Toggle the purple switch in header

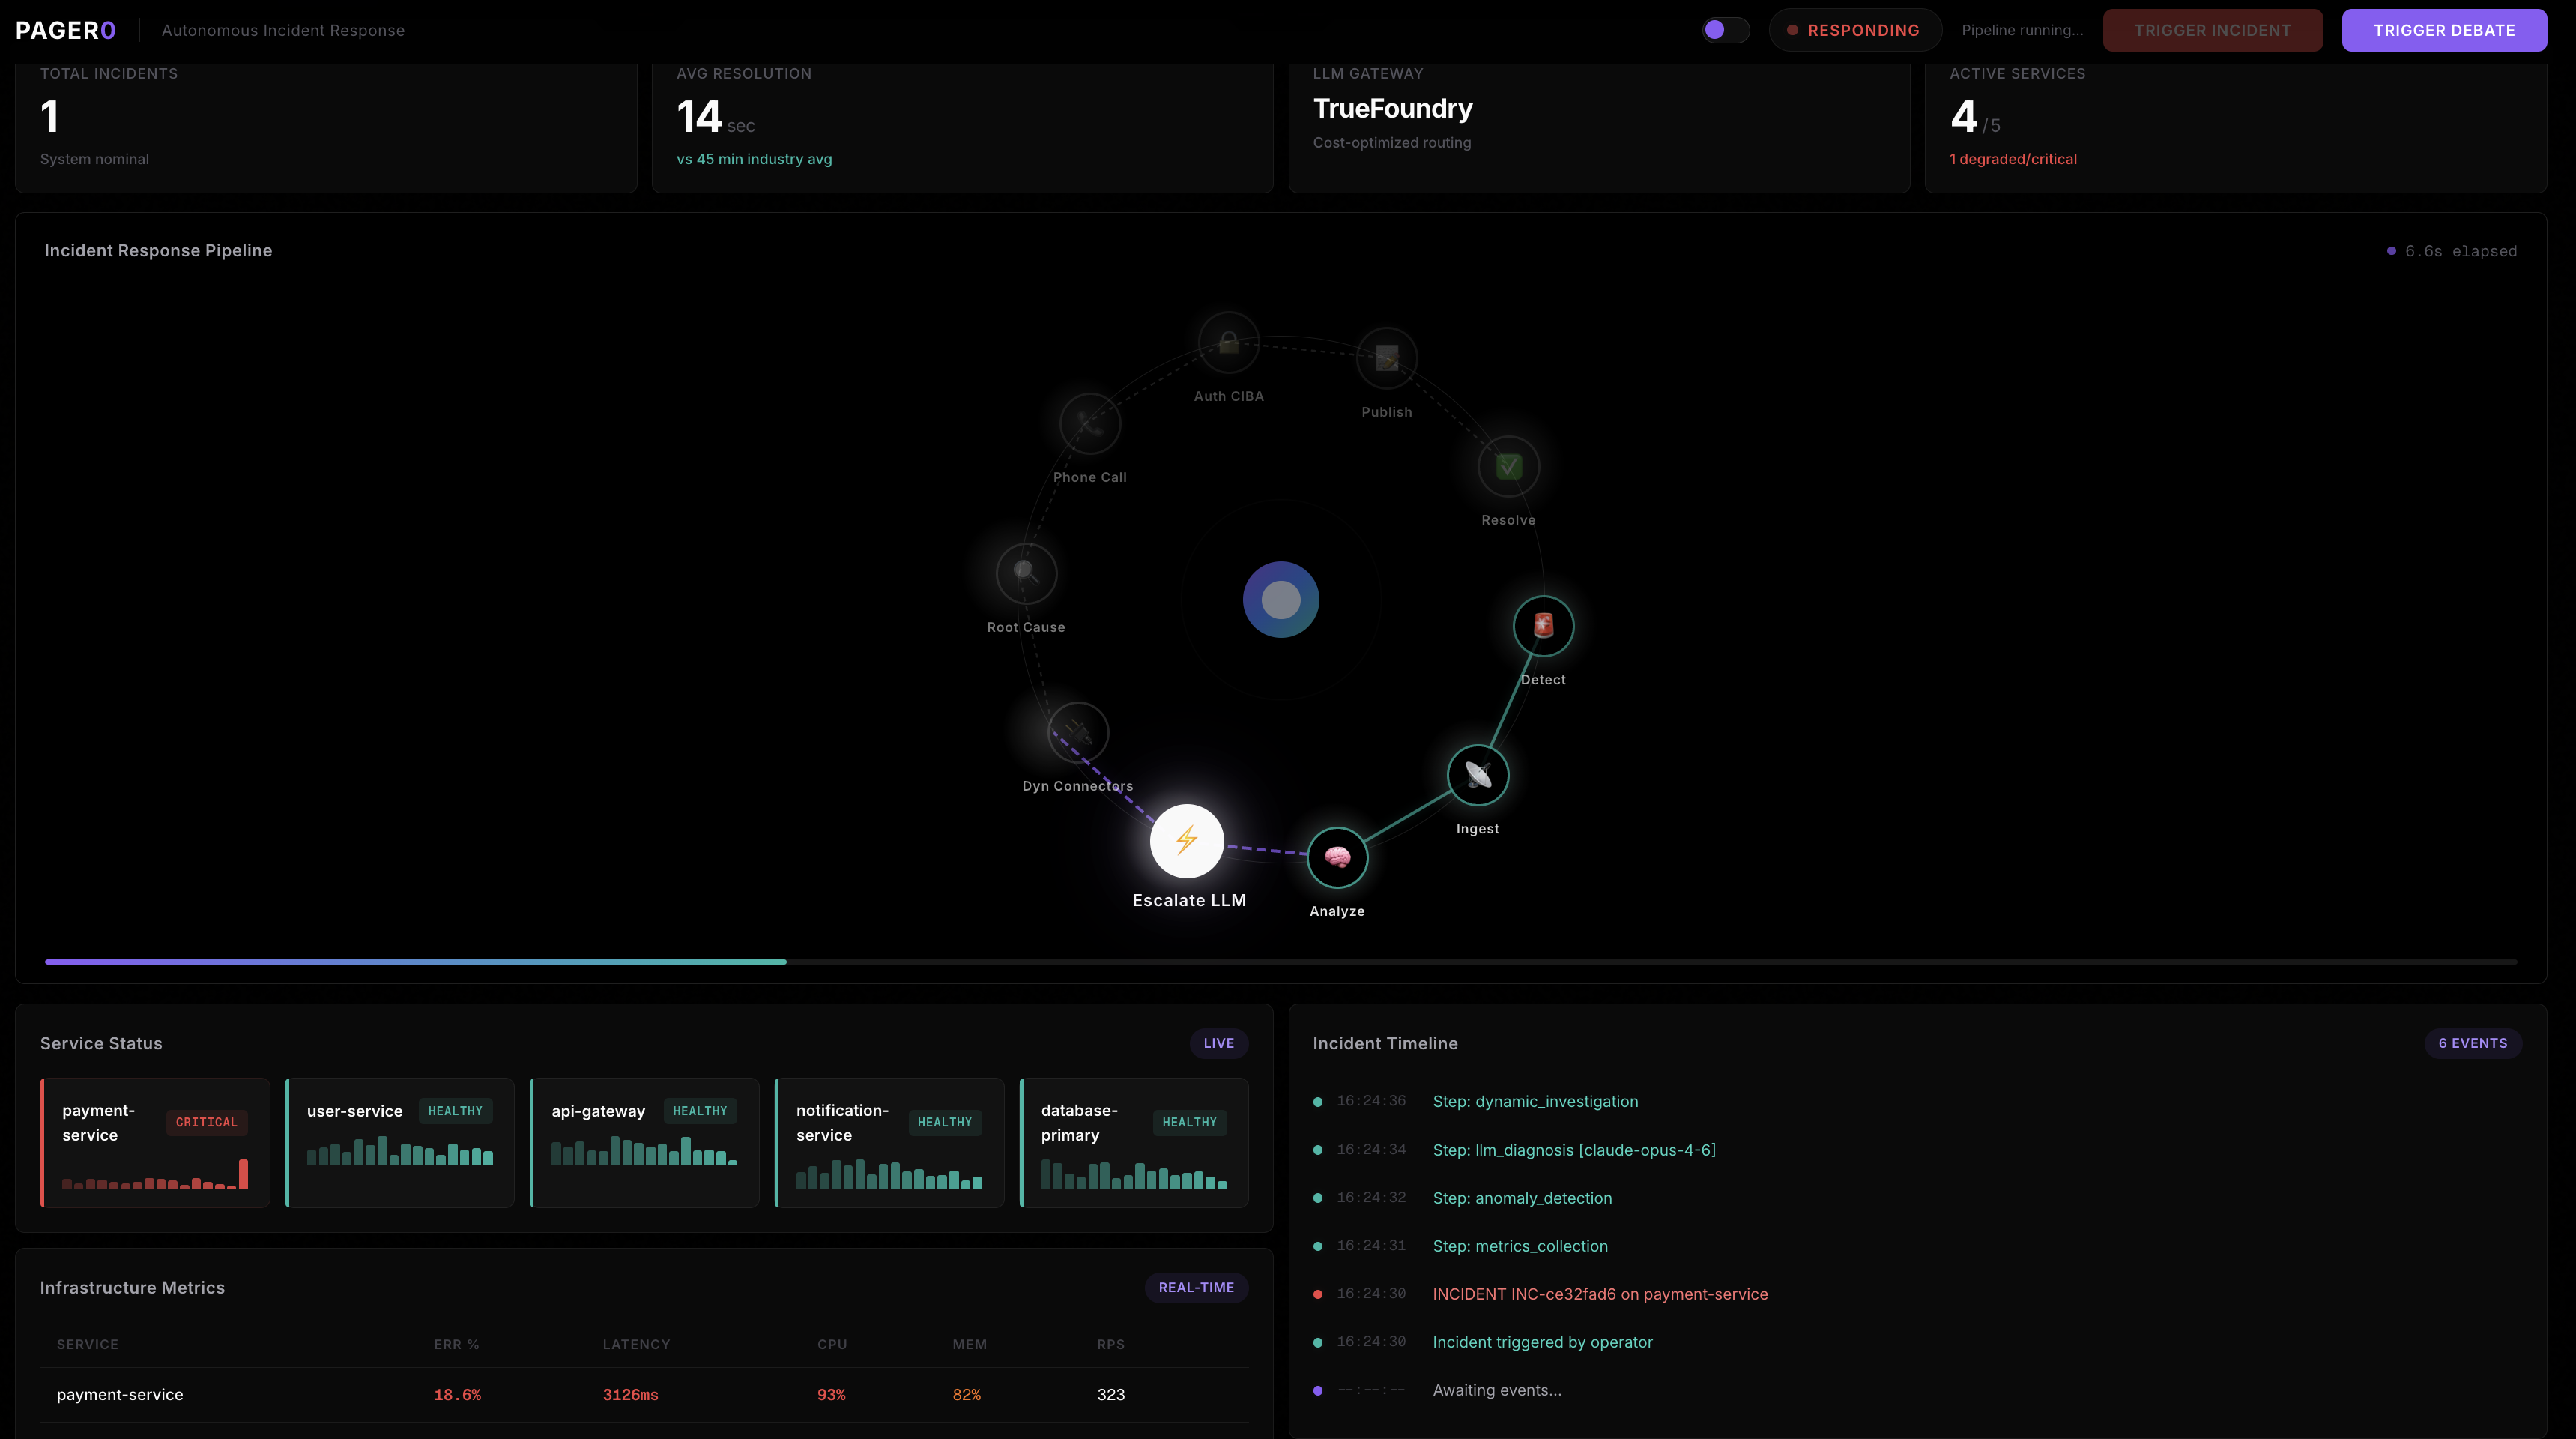pos(1725,30)
